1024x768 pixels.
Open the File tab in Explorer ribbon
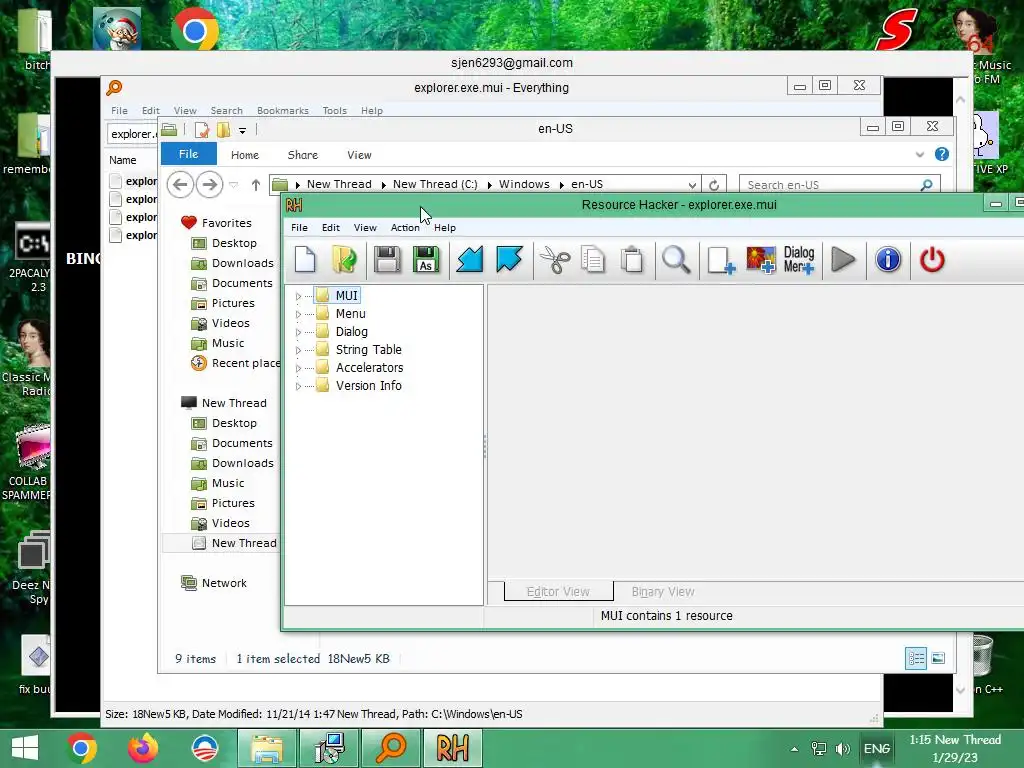click(189, 154)
